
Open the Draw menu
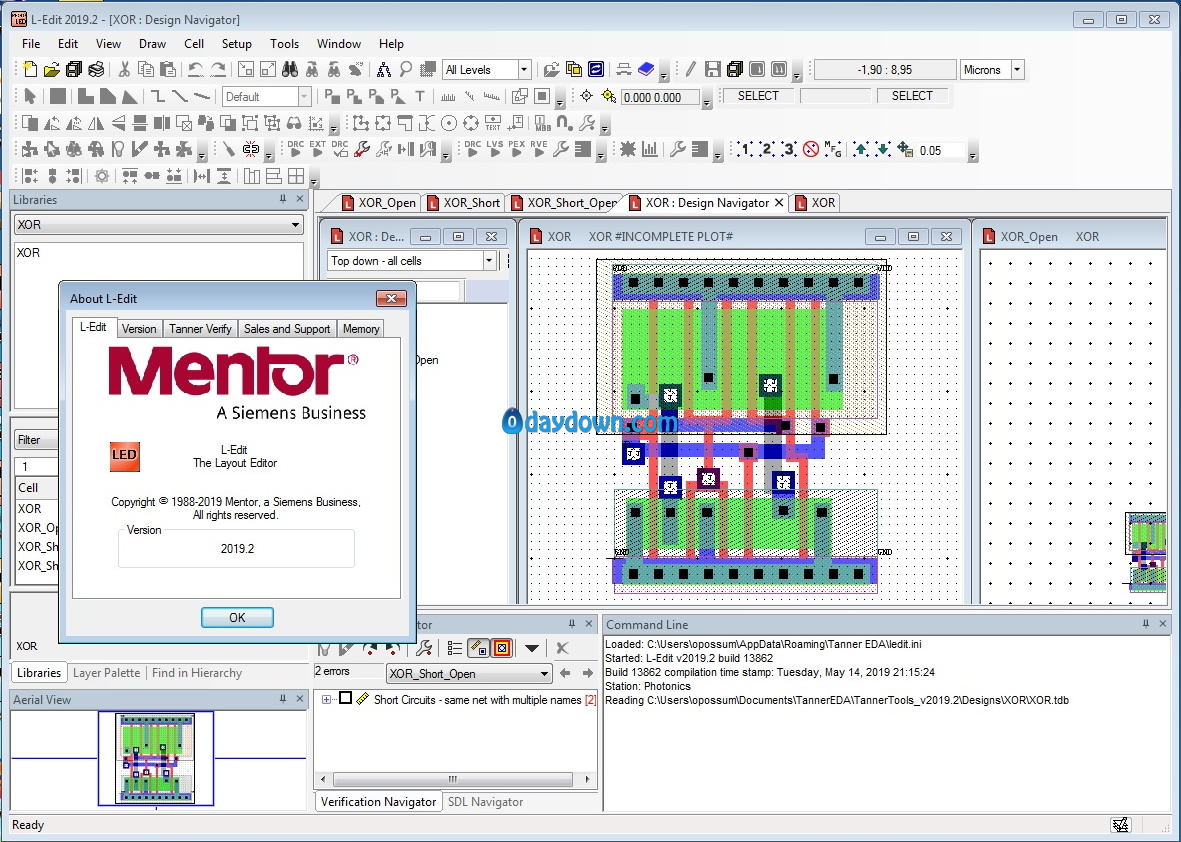click(152, 44)
